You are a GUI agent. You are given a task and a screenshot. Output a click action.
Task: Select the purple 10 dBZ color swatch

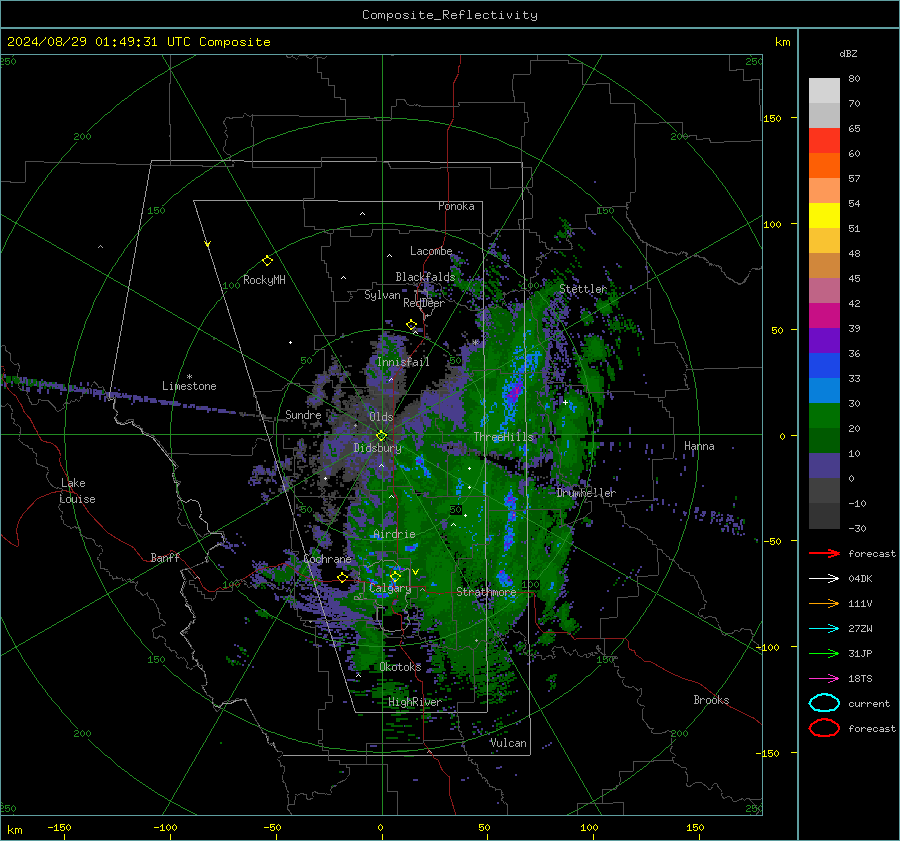pyautogui.click(x=824, y=465)
